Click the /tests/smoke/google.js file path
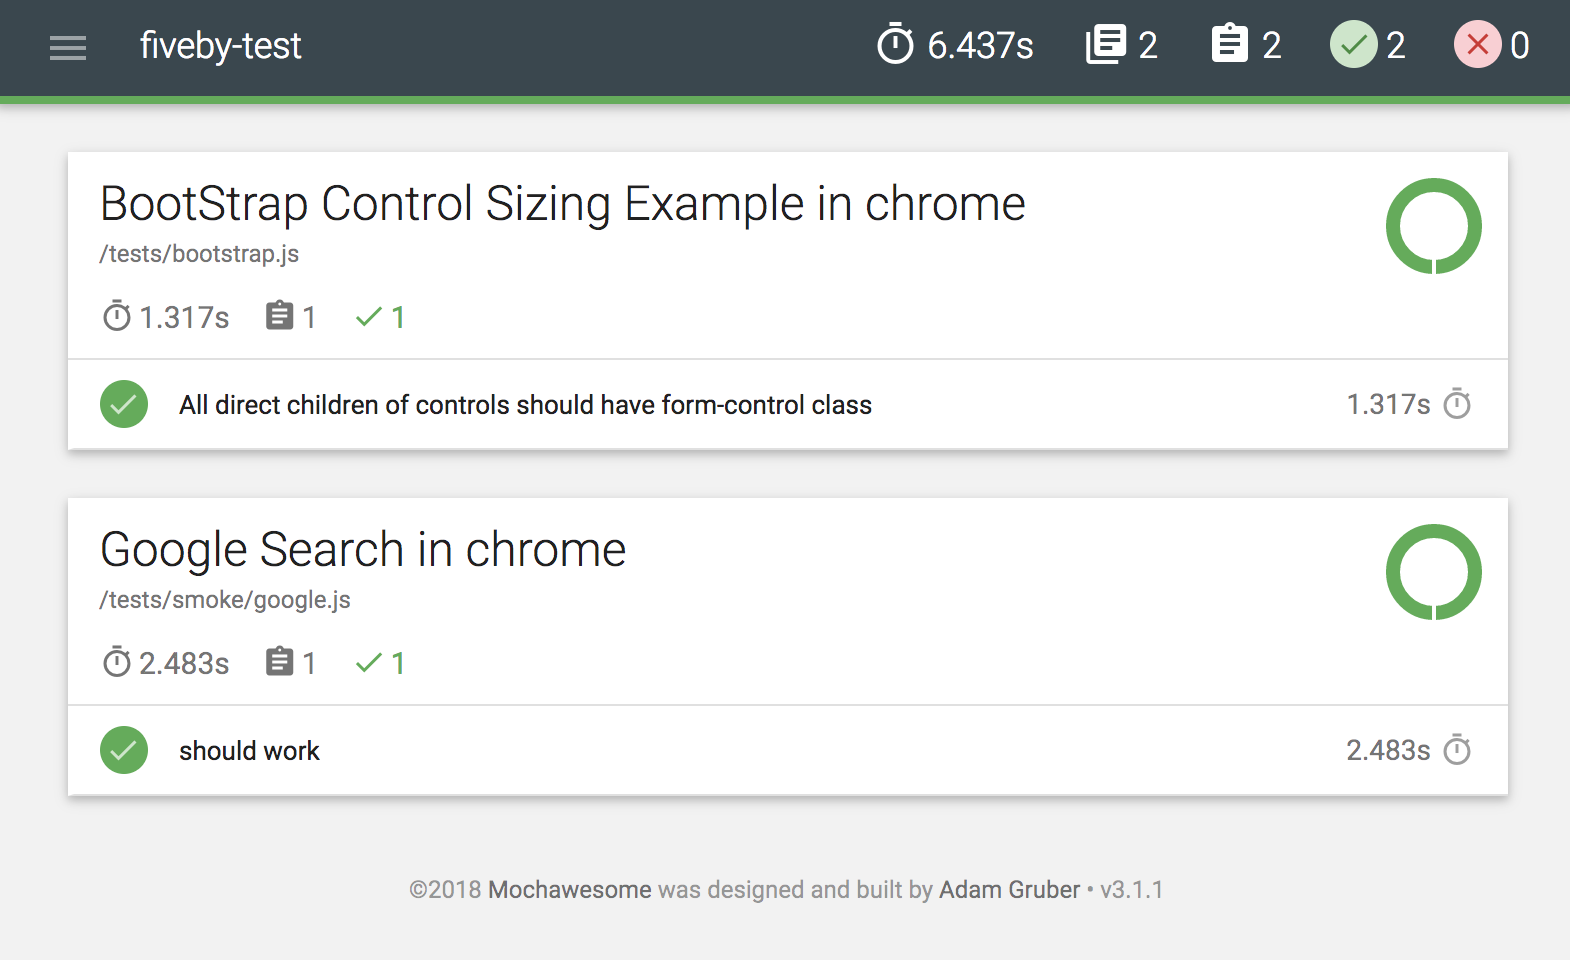 tap(225, 600)
